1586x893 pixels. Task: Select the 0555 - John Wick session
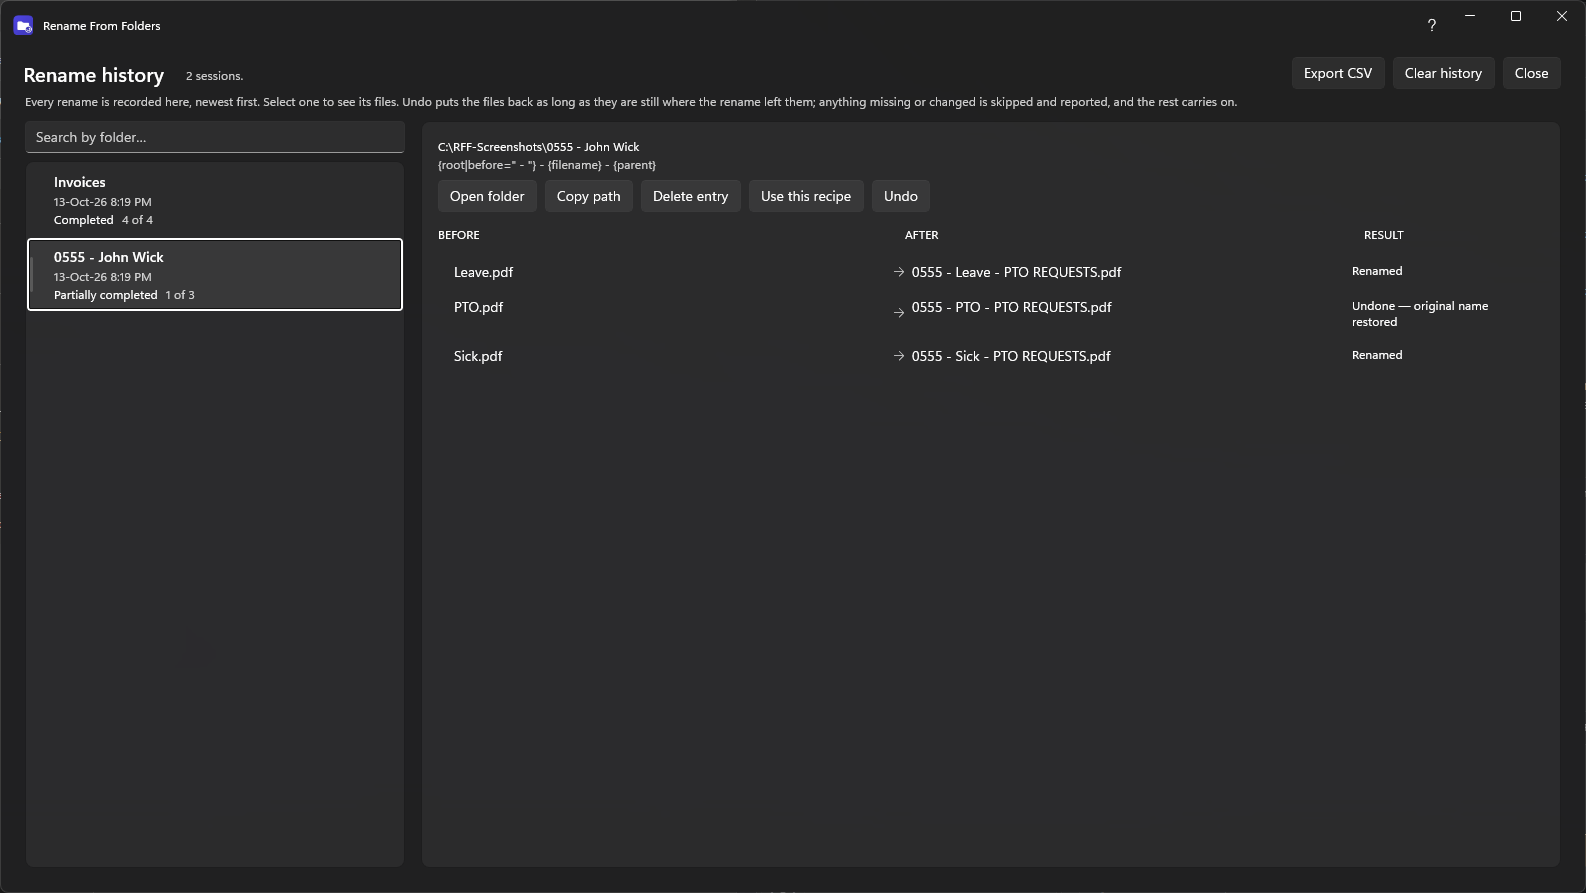click(215, 275)
